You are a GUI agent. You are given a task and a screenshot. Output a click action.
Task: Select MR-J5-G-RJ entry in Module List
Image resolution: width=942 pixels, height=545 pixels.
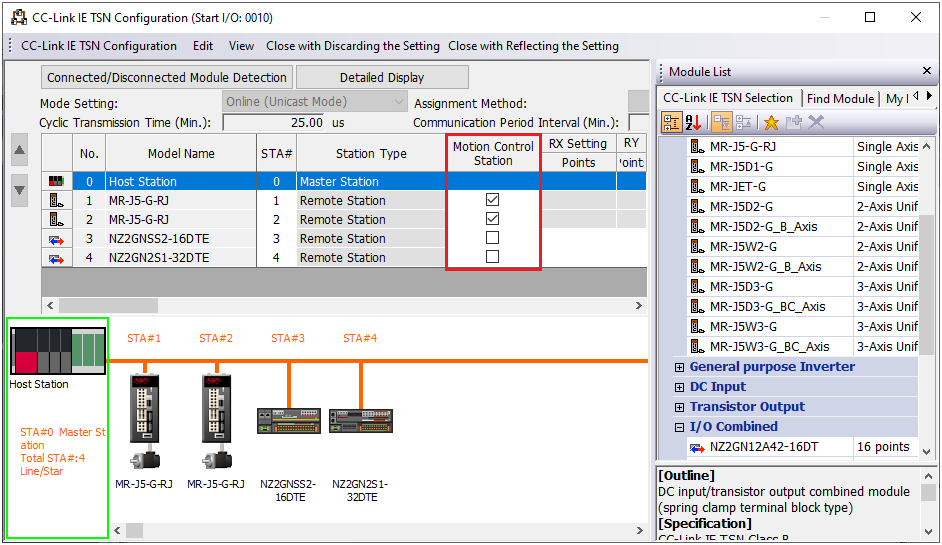(743, 147)
